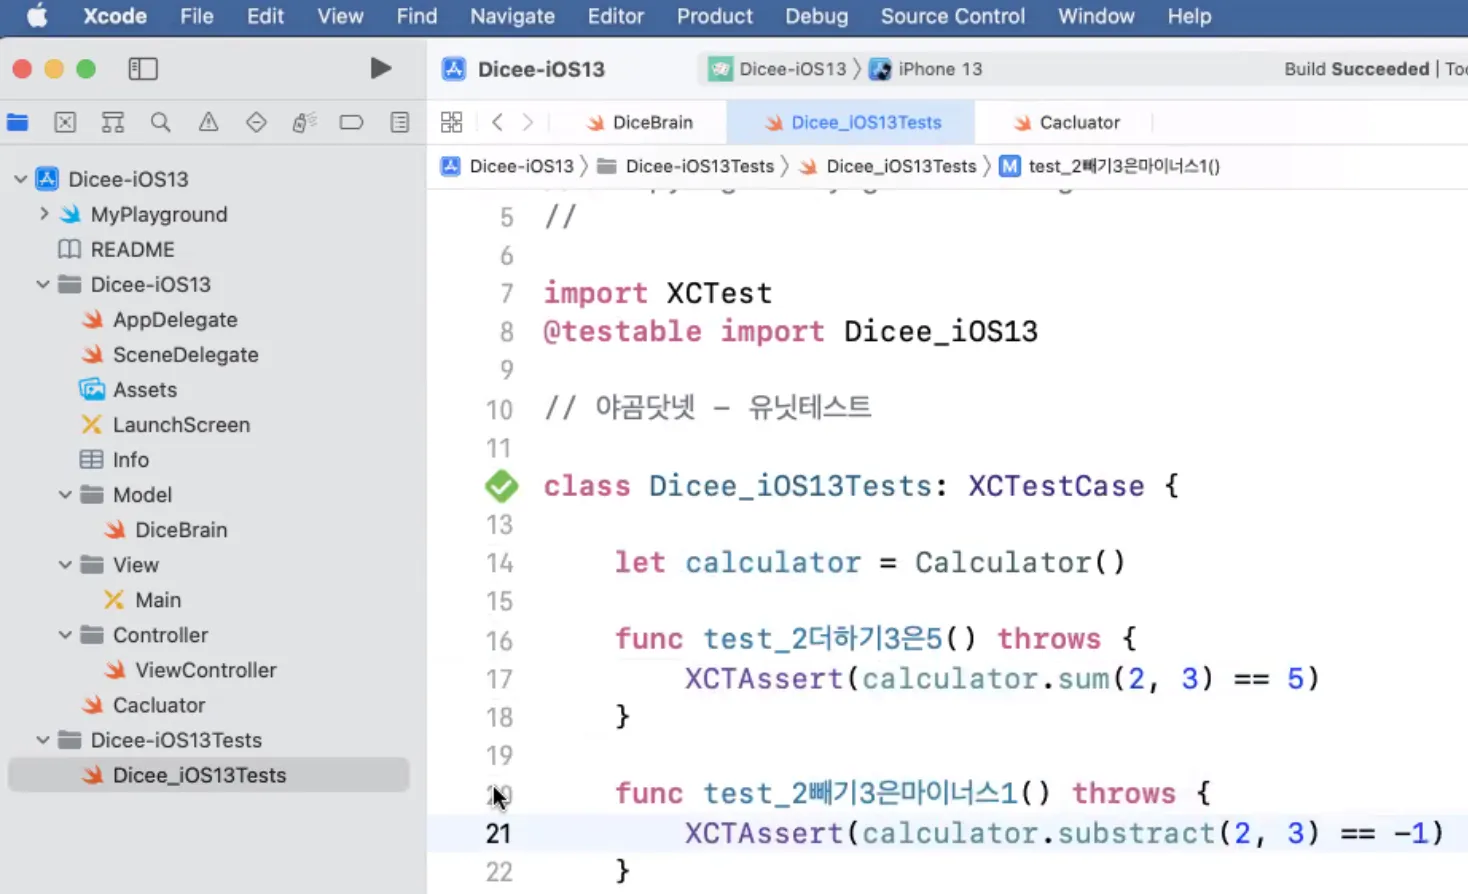Switch to the DiceBrain editor tab

640,122
